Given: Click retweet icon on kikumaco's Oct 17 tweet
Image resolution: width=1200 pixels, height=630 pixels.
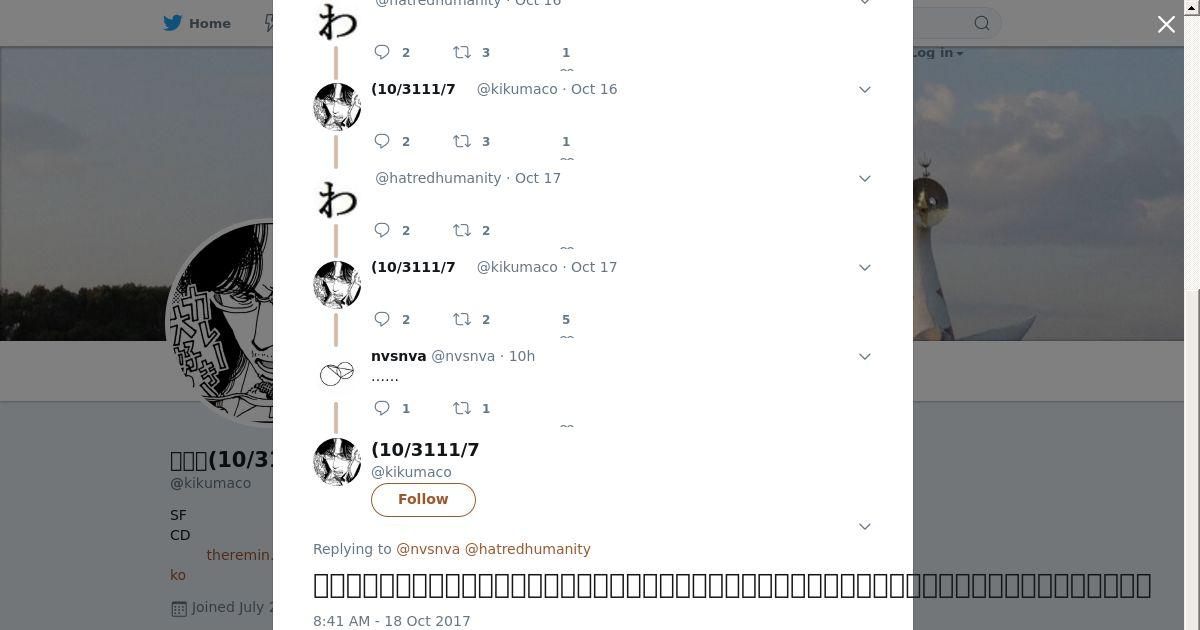Looking at the screenshot, I should coord(462,319).
